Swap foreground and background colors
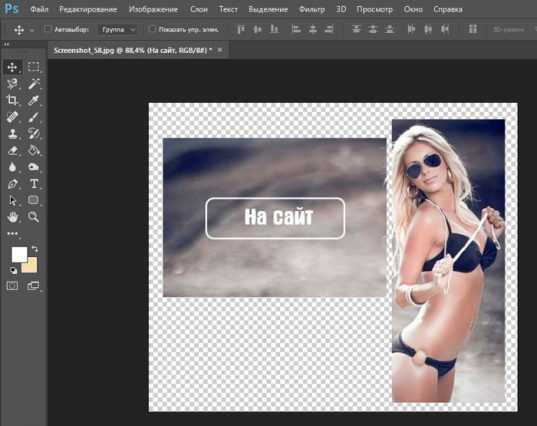This screenshot has height=426, width=537. (x=34, y=249)
